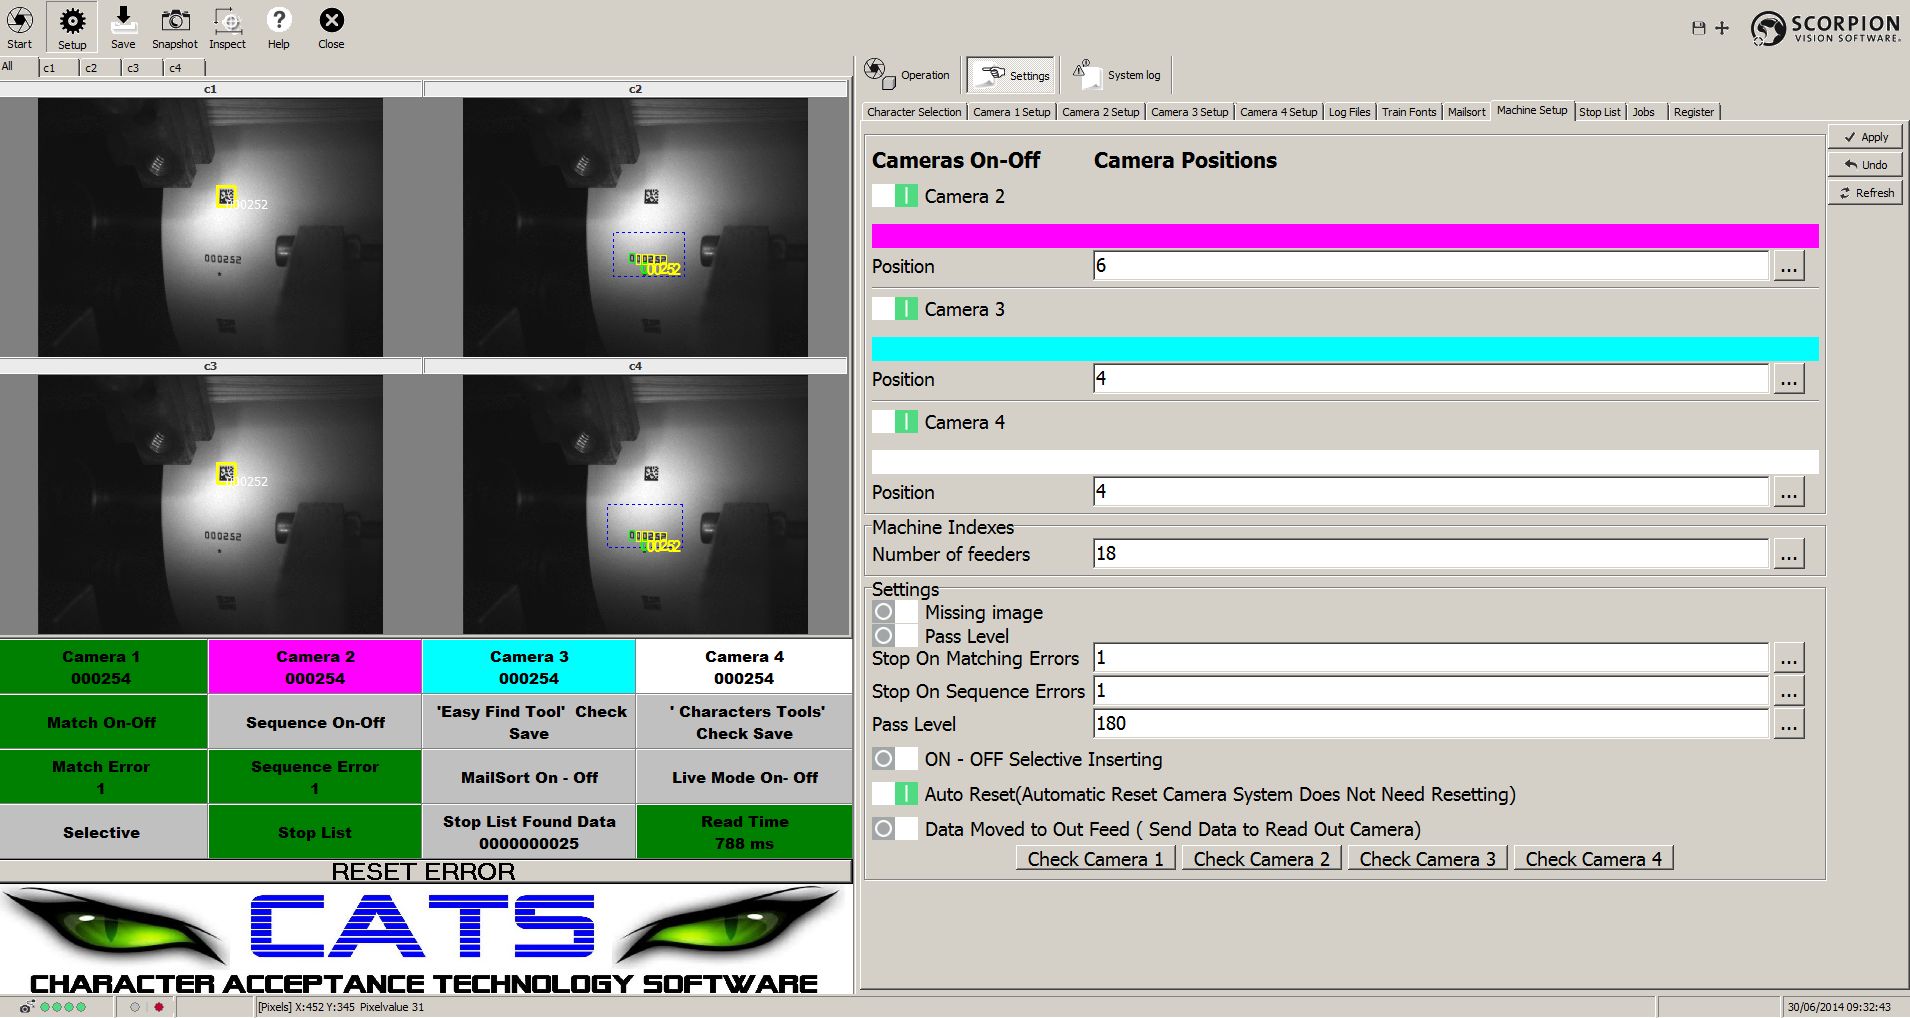Click the Settings mode icon button
1910x1018 pixels.
point(1011,75)
